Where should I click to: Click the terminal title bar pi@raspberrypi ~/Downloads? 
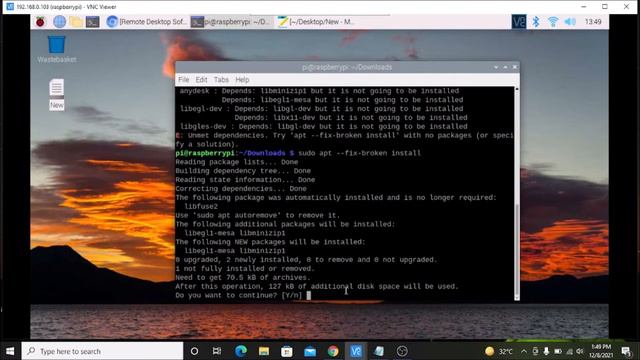[347, 67]
